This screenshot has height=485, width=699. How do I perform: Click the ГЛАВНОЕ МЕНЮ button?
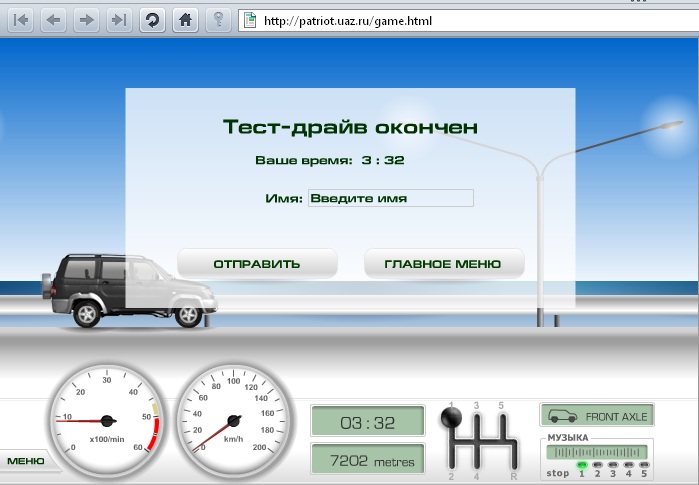pos(443,264)
